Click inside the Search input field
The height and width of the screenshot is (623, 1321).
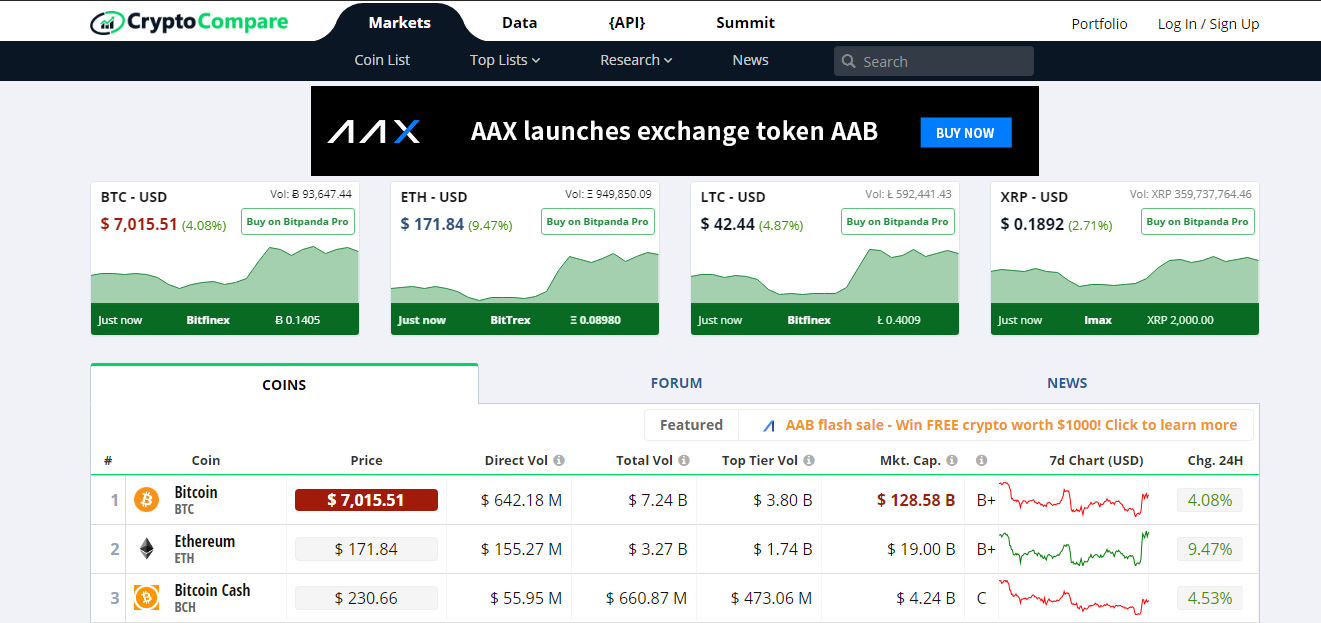click(934, 61)
